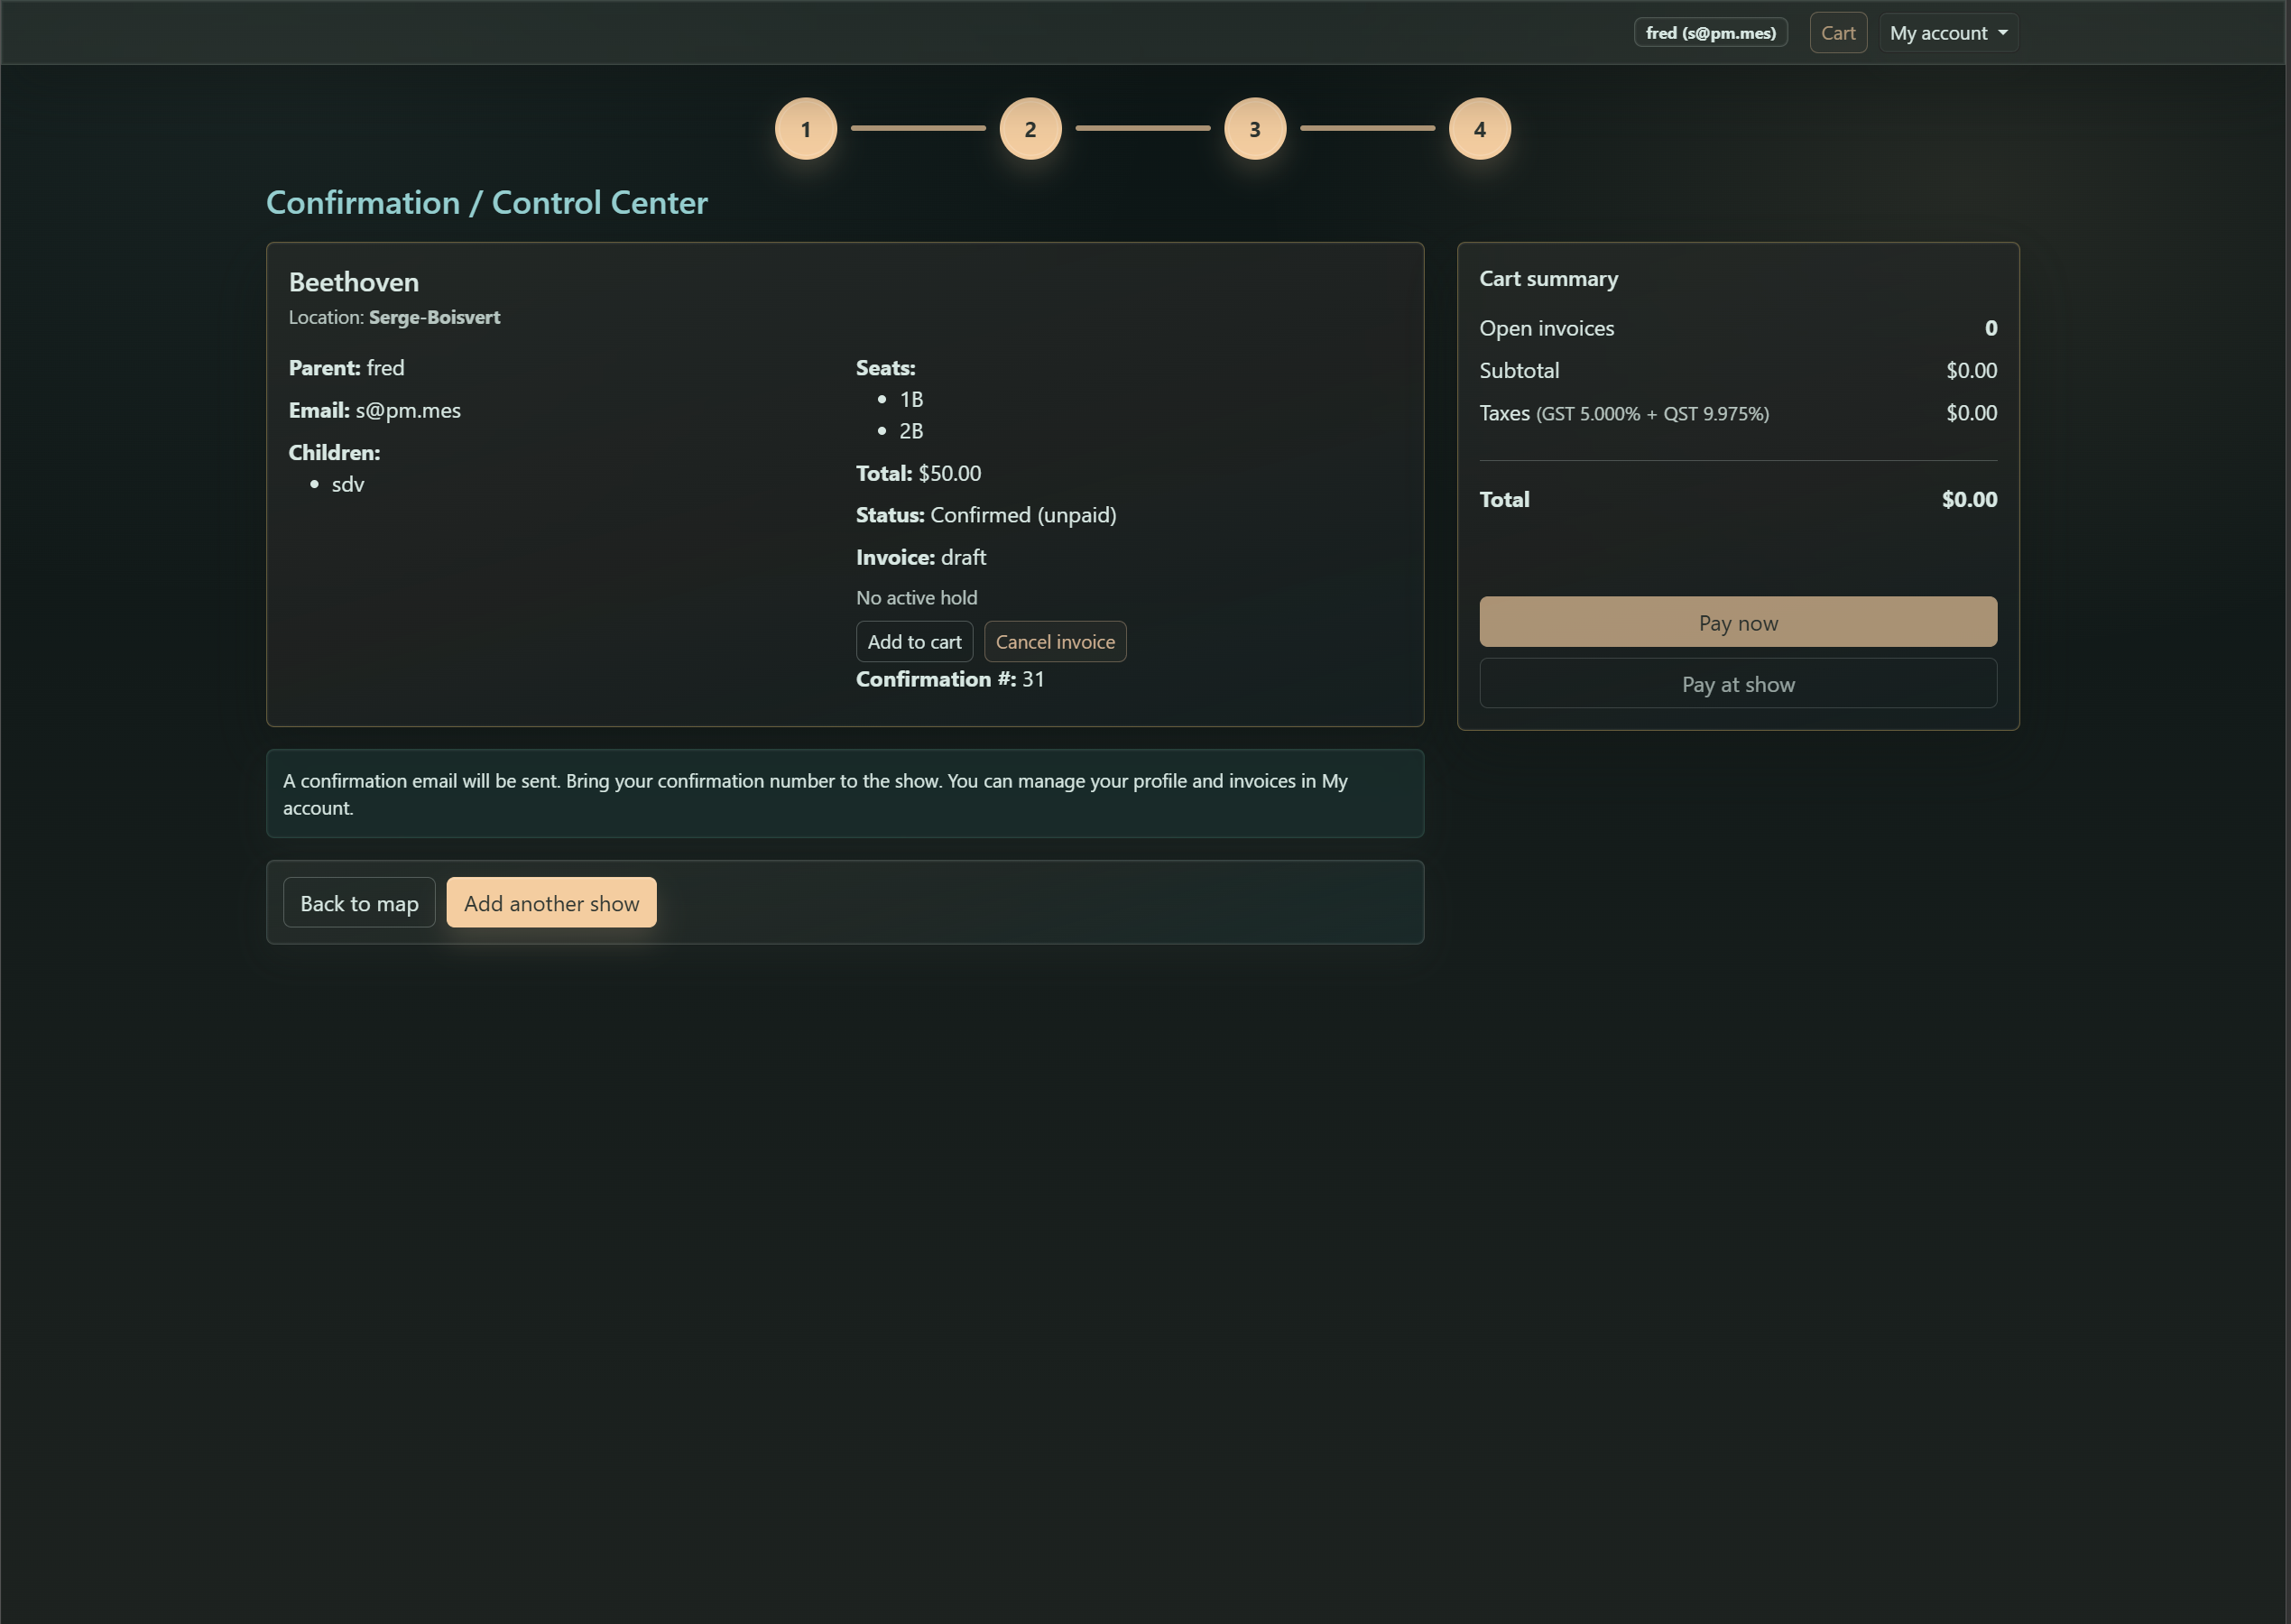2291x1624 pixels.
Task: Click step 2 circle in the progress indicator
Action: [x=1030, y=128]
